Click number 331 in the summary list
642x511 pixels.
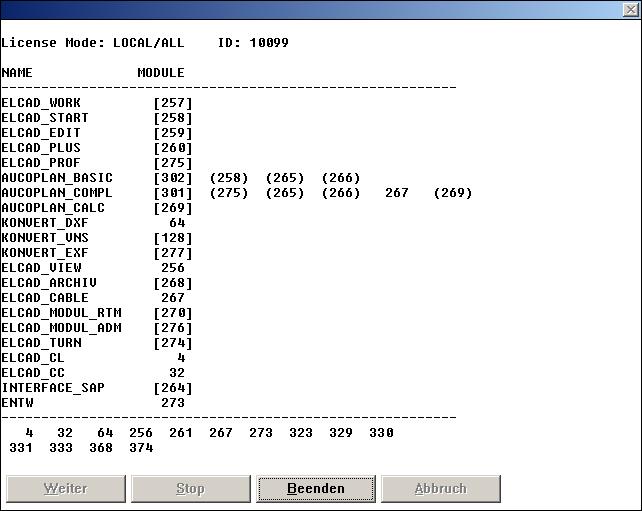(x=21, y=448)
